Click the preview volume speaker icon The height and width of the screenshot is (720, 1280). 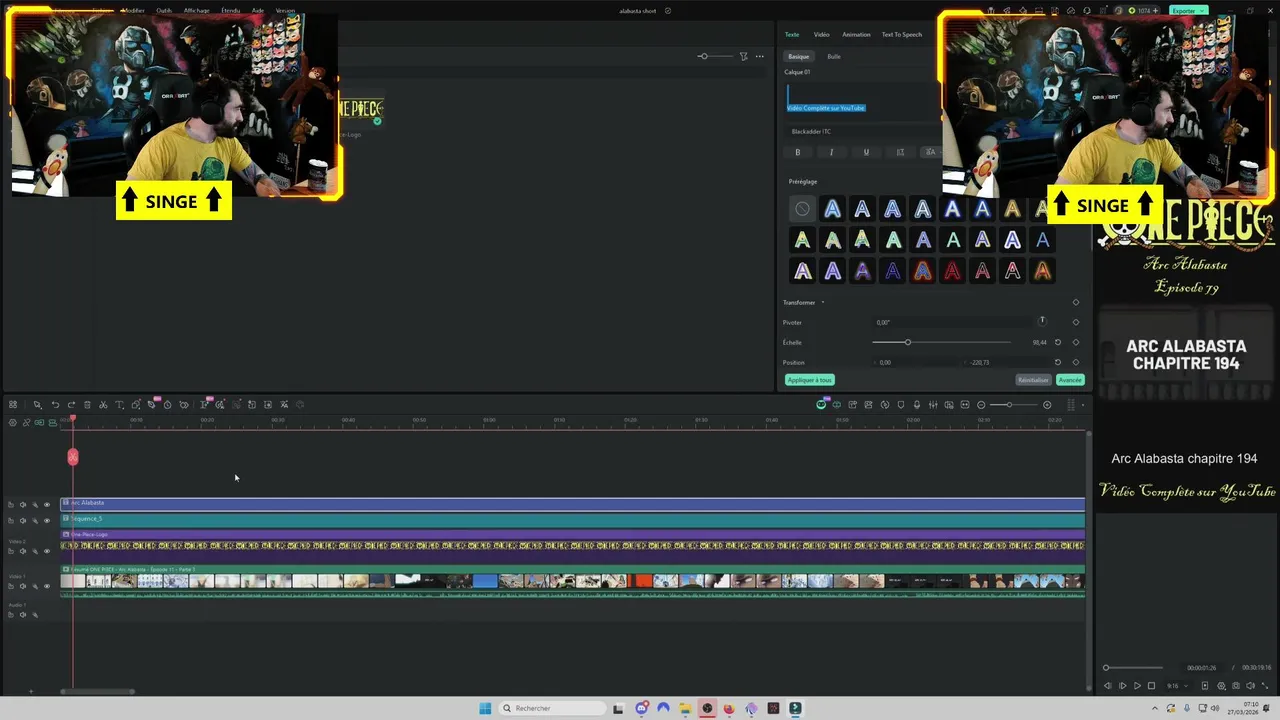pyautogui.click(x=1252, y=686)
